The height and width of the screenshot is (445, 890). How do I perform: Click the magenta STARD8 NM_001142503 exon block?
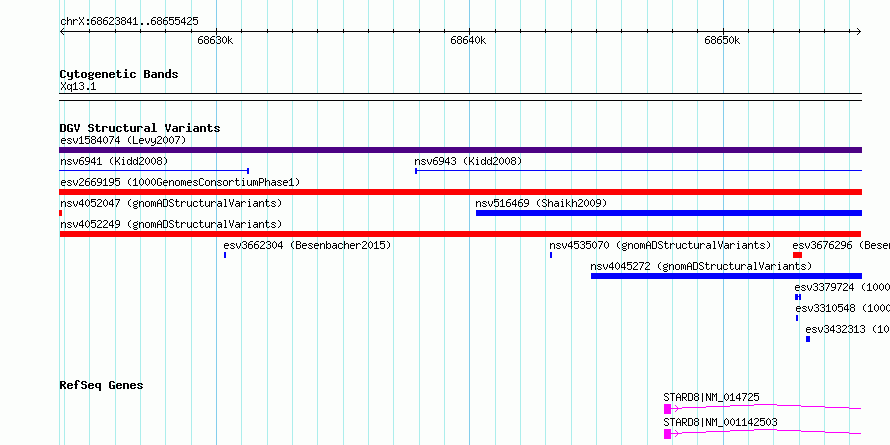pyautogui.click(x=667, y=434)
